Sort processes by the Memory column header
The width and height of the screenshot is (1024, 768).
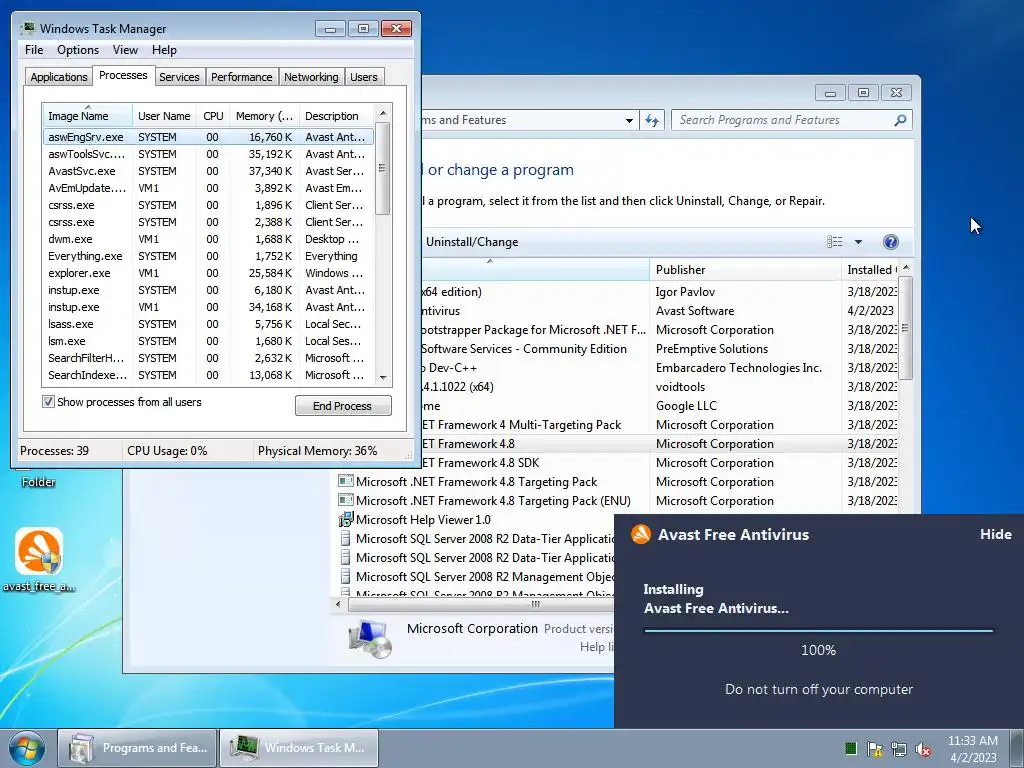point(264,116)
